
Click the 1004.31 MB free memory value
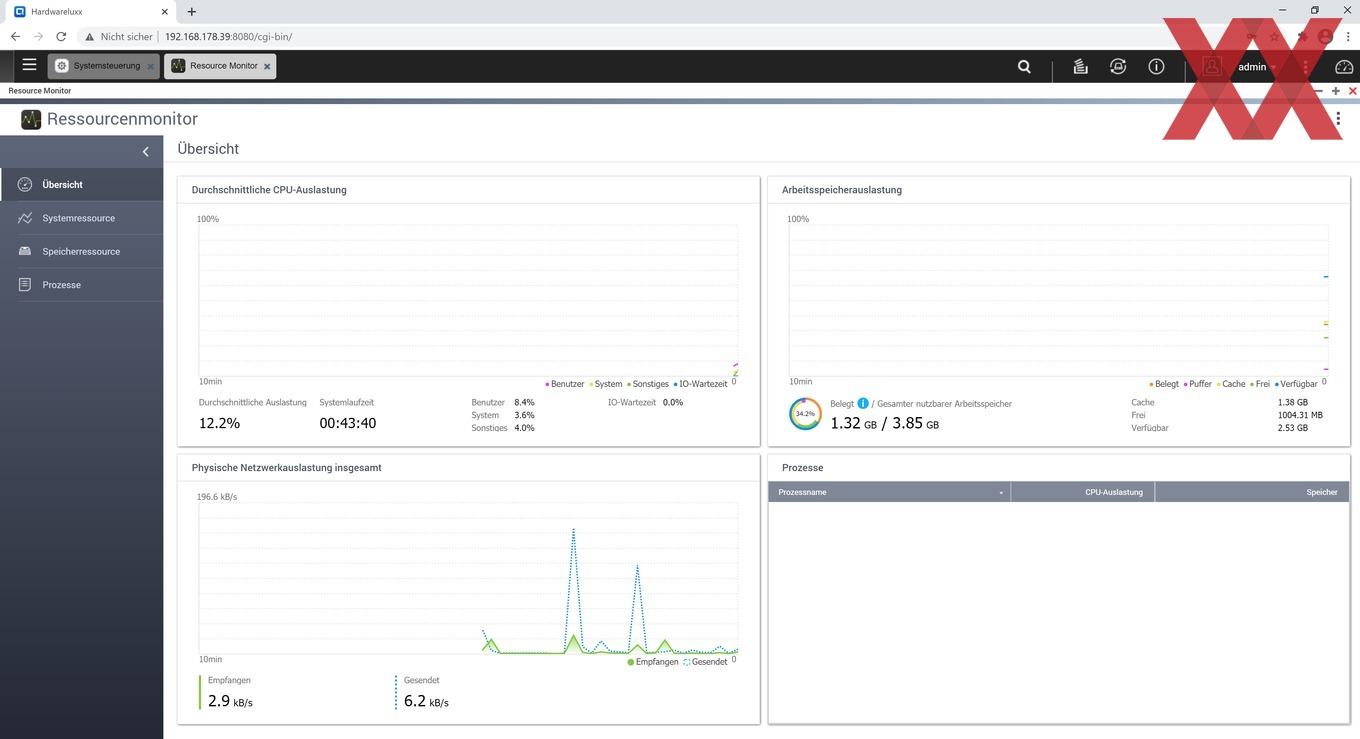pos(1300,415)
